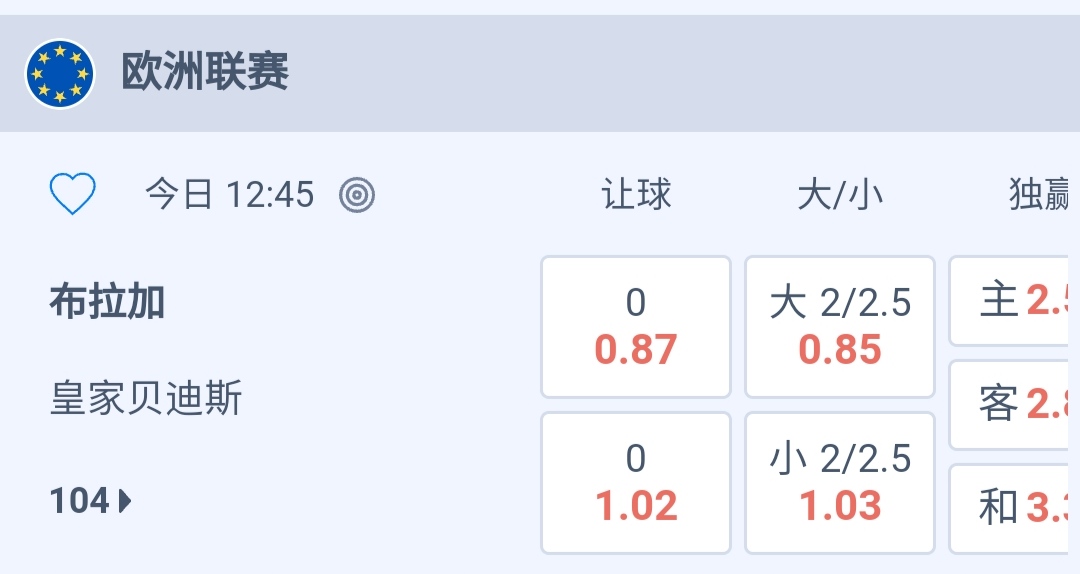Select the 大/小 column header
Viewport: 1080px width, 574px height.
point(840,194)
